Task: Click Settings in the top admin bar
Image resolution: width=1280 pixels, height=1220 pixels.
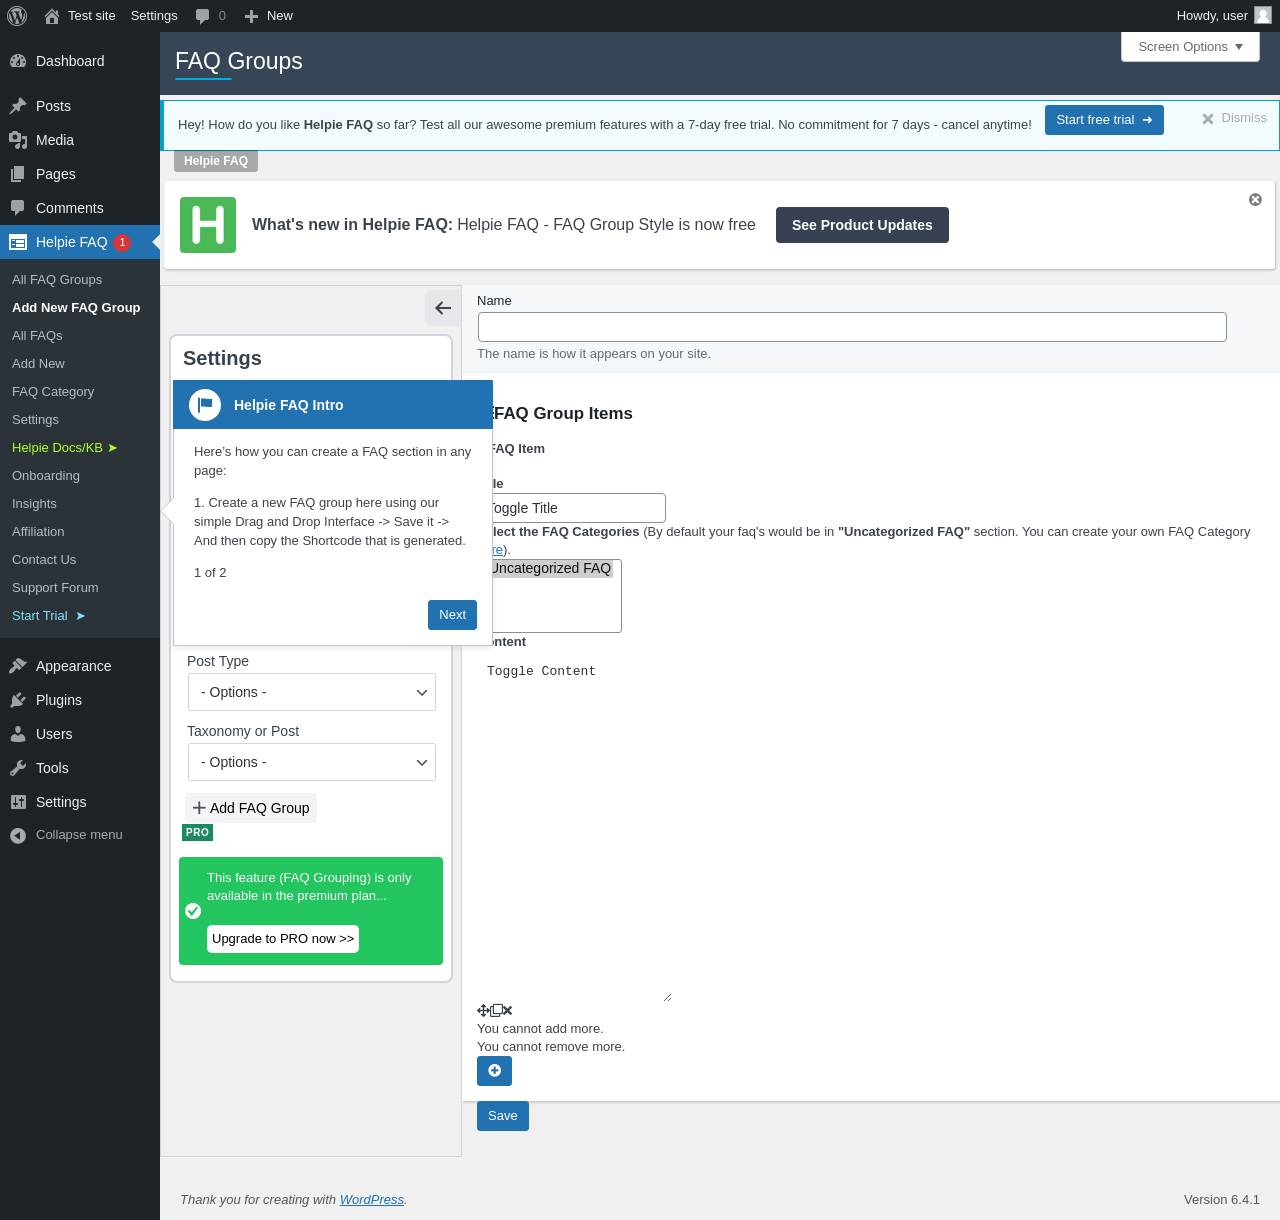Action: click(x=154, y=16)
